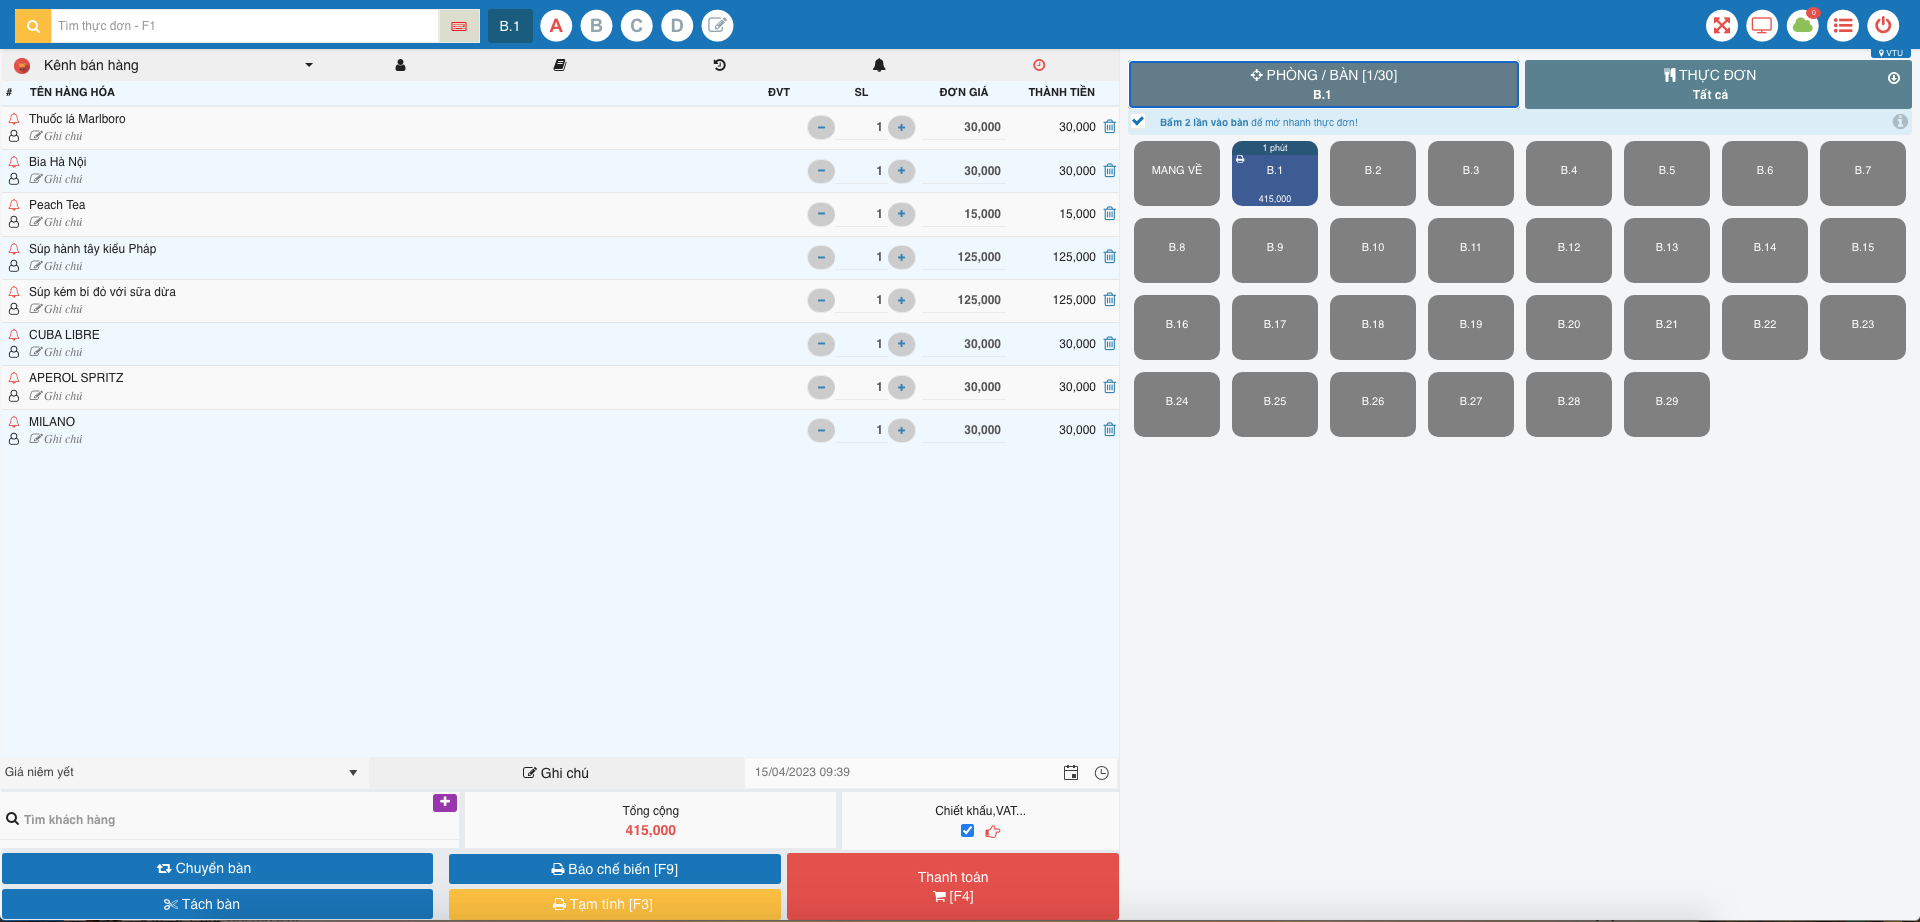The width and height of the screenshot is (1920, 922).
Task: Open the customer display monitor icon
Action: pos(1762,26)
